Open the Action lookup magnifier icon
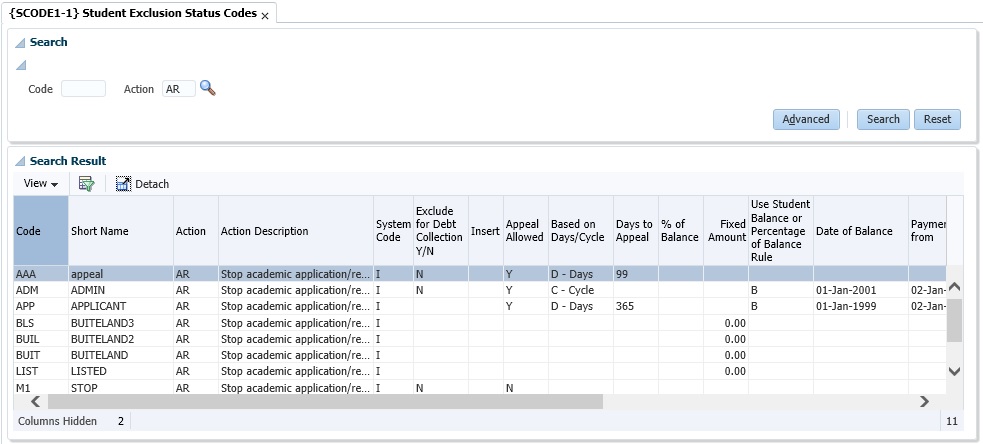983x444 pixels. [x=208, y=89]
